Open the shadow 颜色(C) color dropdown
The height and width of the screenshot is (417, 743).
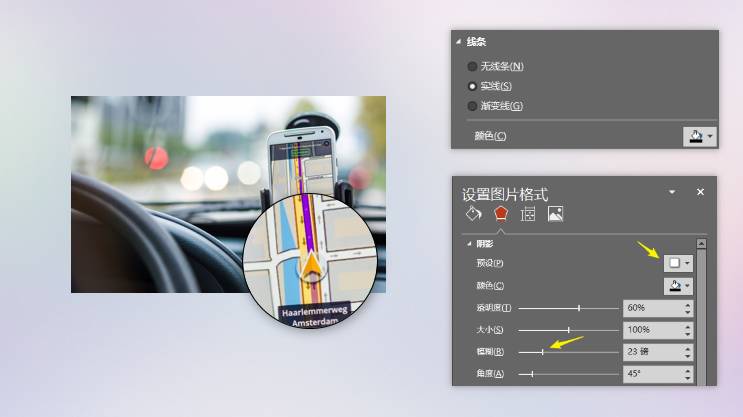point(679,286)
